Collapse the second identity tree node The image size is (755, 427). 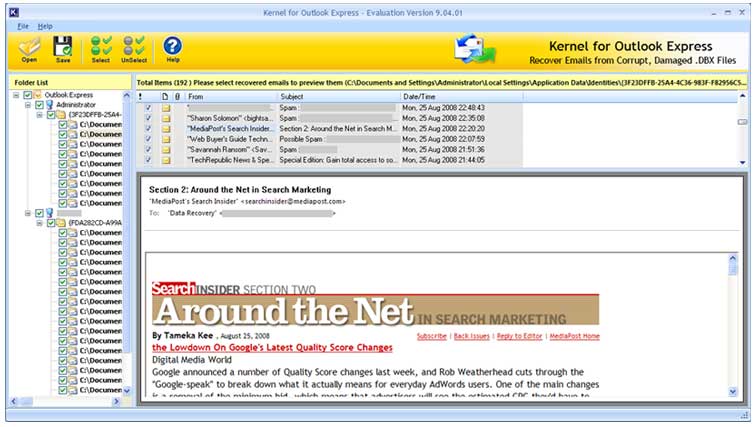28,213
